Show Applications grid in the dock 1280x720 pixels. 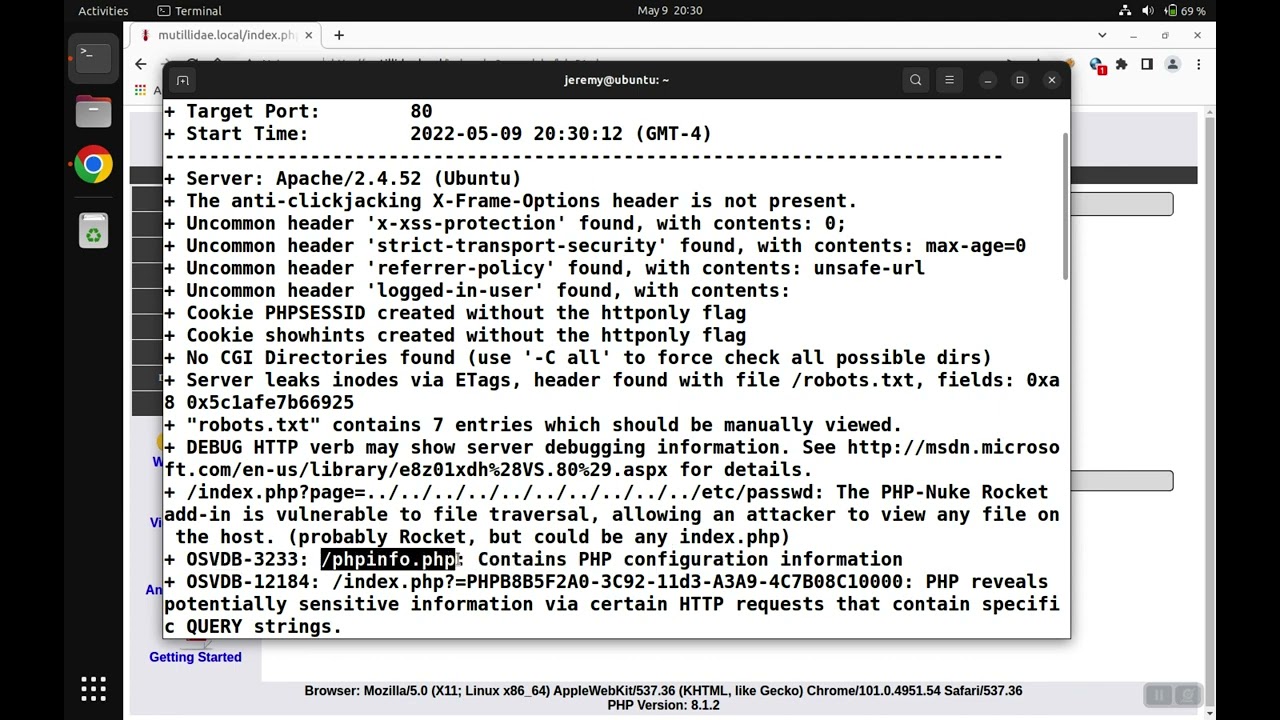tap(93, 689)
